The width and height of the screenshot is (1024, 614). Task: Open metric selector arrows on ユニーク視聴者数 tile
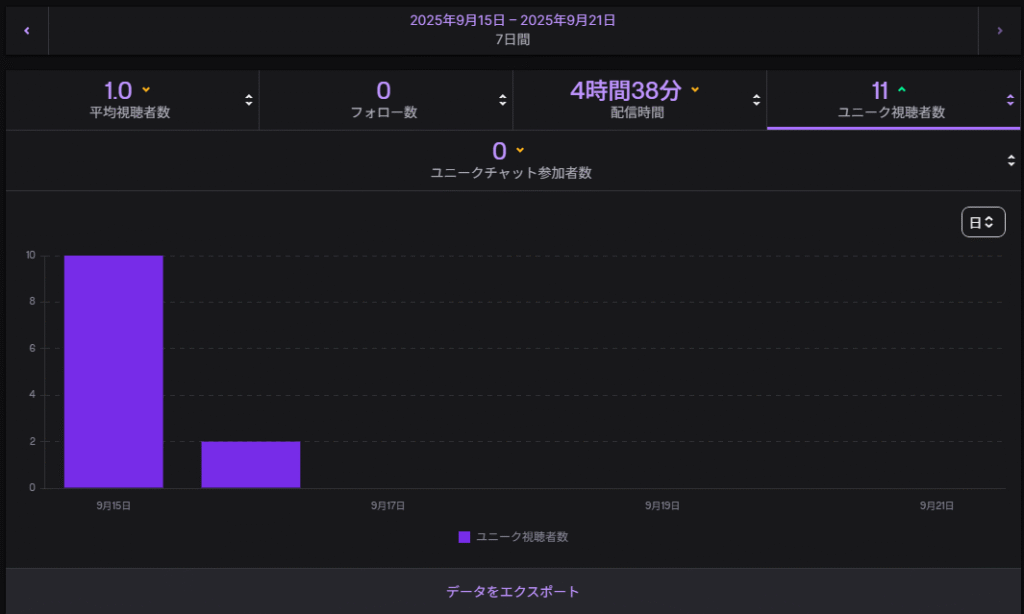(x=1010, y=99)
